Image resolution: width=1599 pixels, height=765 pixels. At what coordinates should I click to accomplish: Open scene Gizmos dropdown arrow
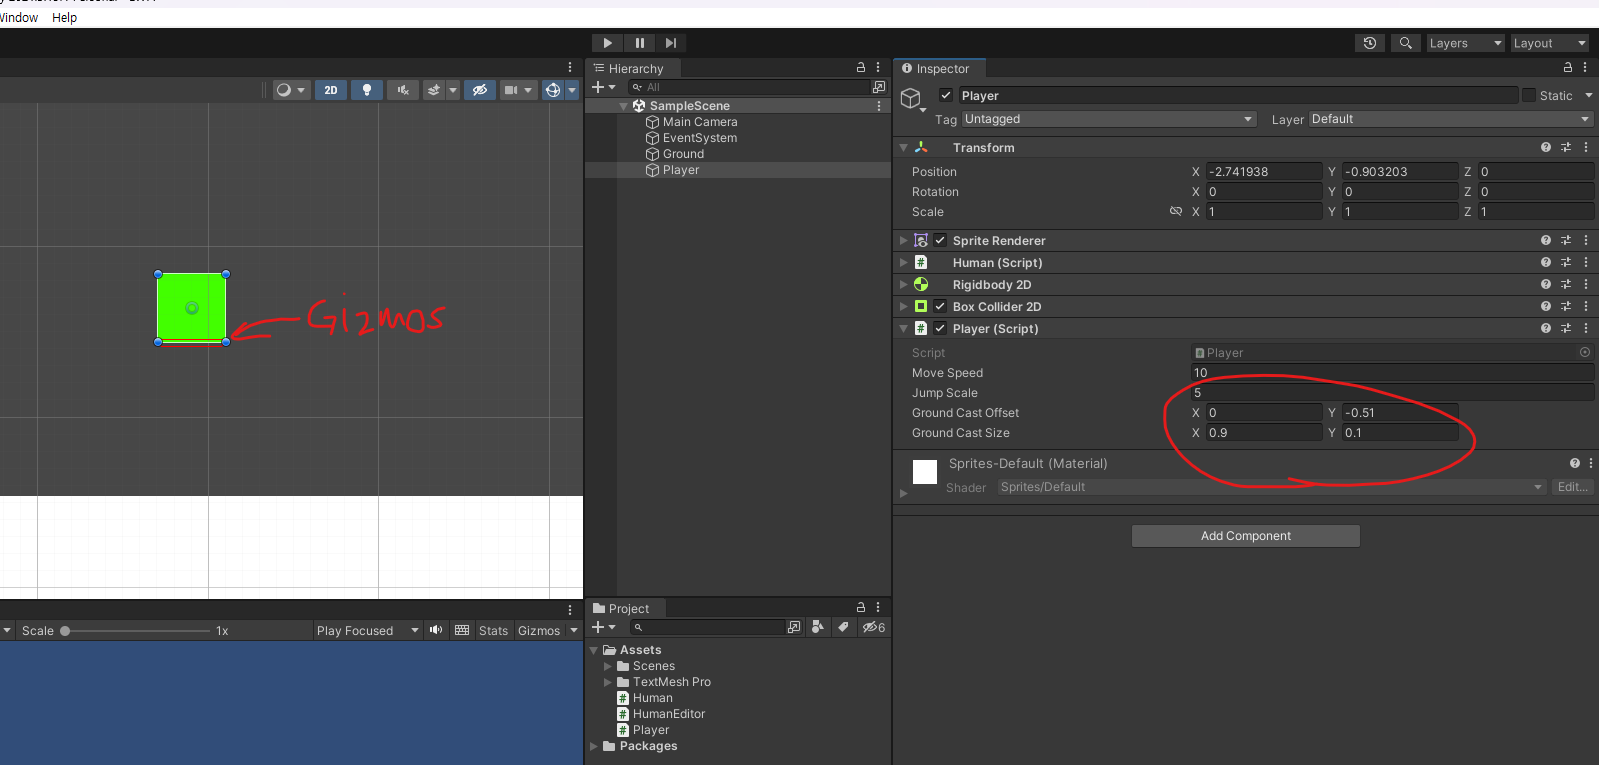pyautogui.click(x=572, y=90)
